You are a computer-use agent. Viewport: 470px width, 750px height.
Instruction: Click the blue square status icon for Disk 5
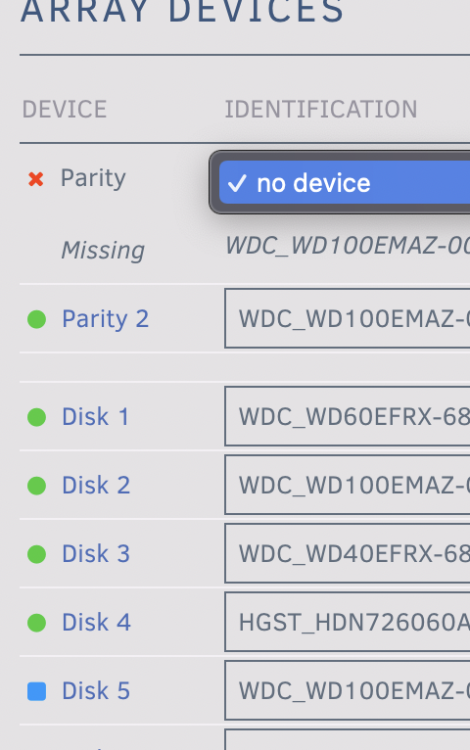click(x=37, y=691)
